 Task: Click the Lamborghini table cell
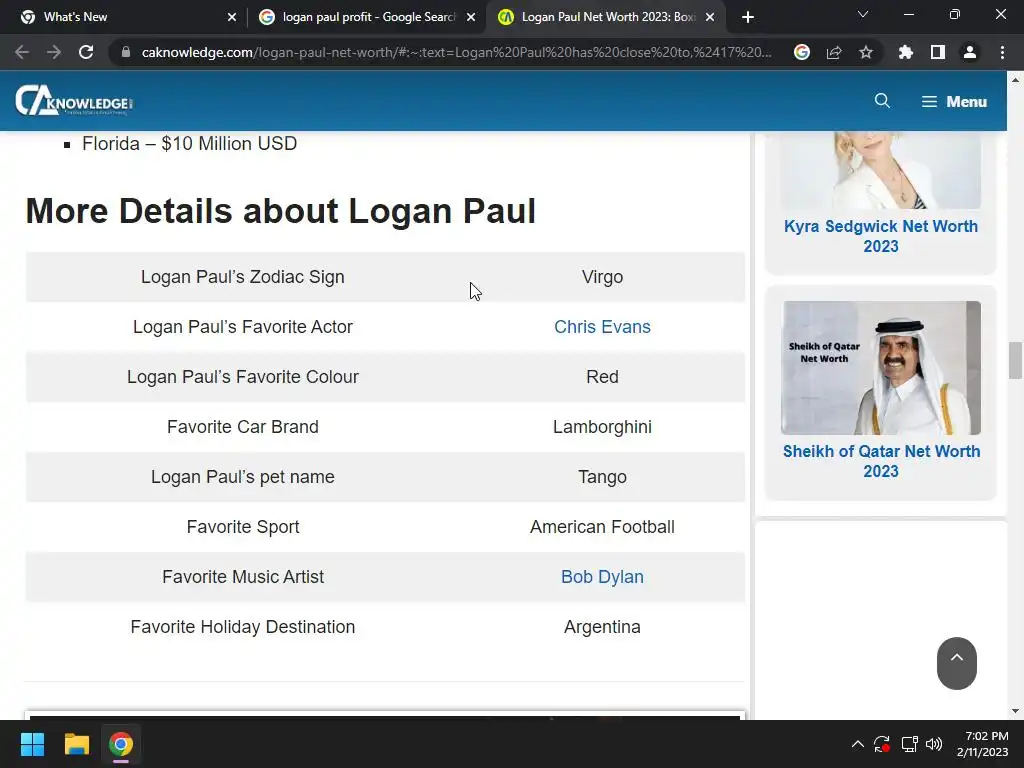(602, 426)
